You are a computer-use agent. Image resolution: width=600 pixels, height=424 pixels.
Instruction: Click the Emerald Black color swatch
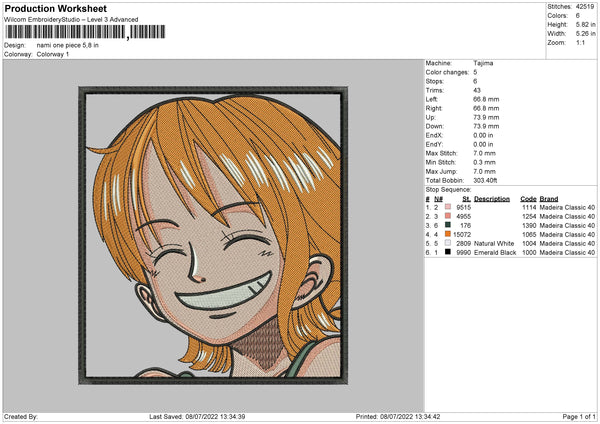coord(448,252)
